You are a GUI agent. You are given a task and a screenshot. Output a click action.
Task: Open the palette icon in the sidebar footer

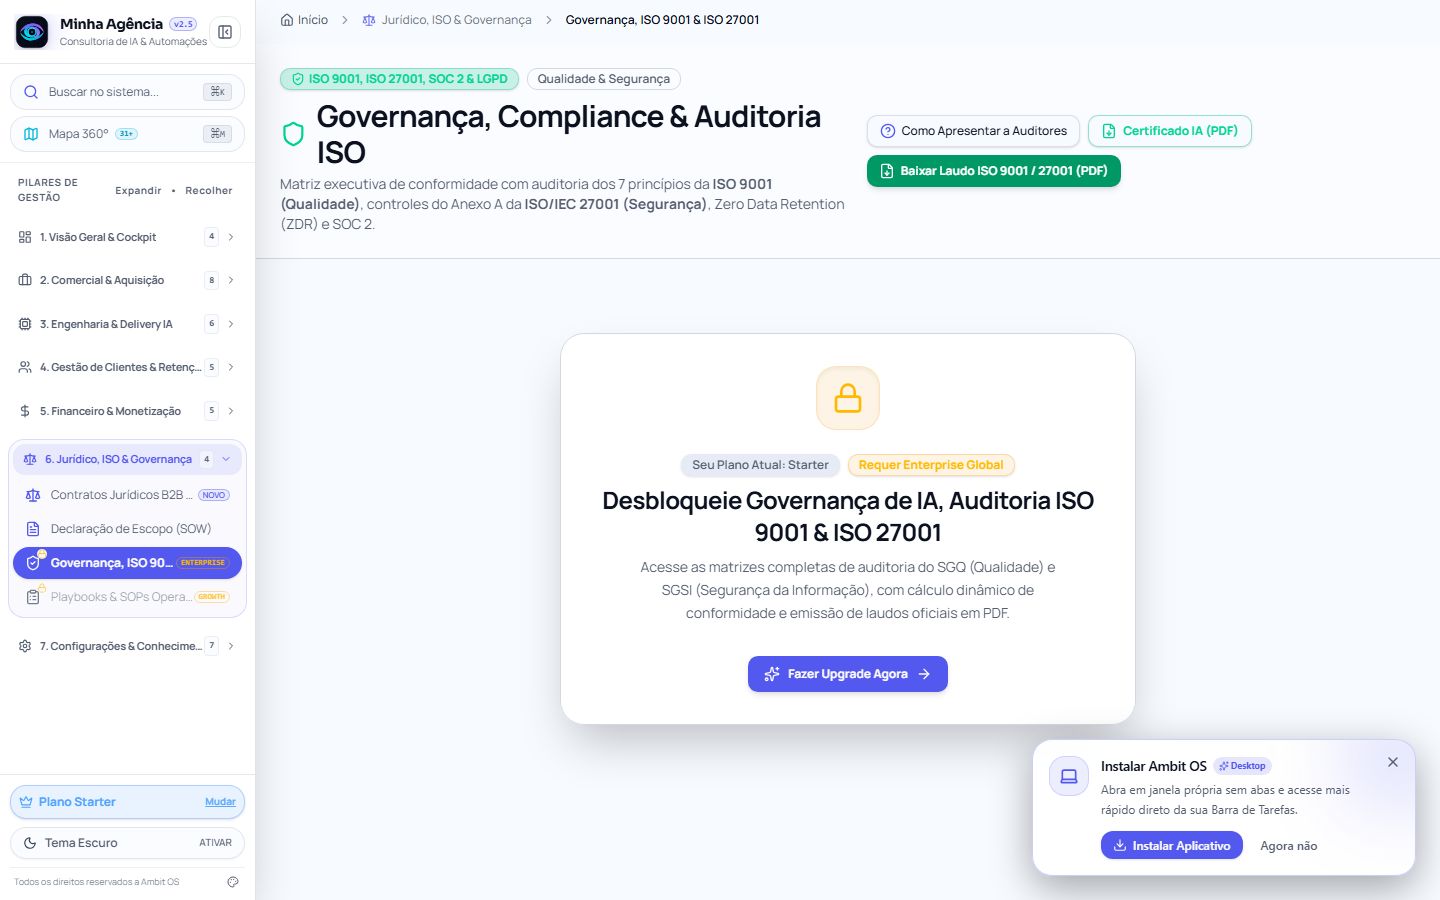click(233, 882)
